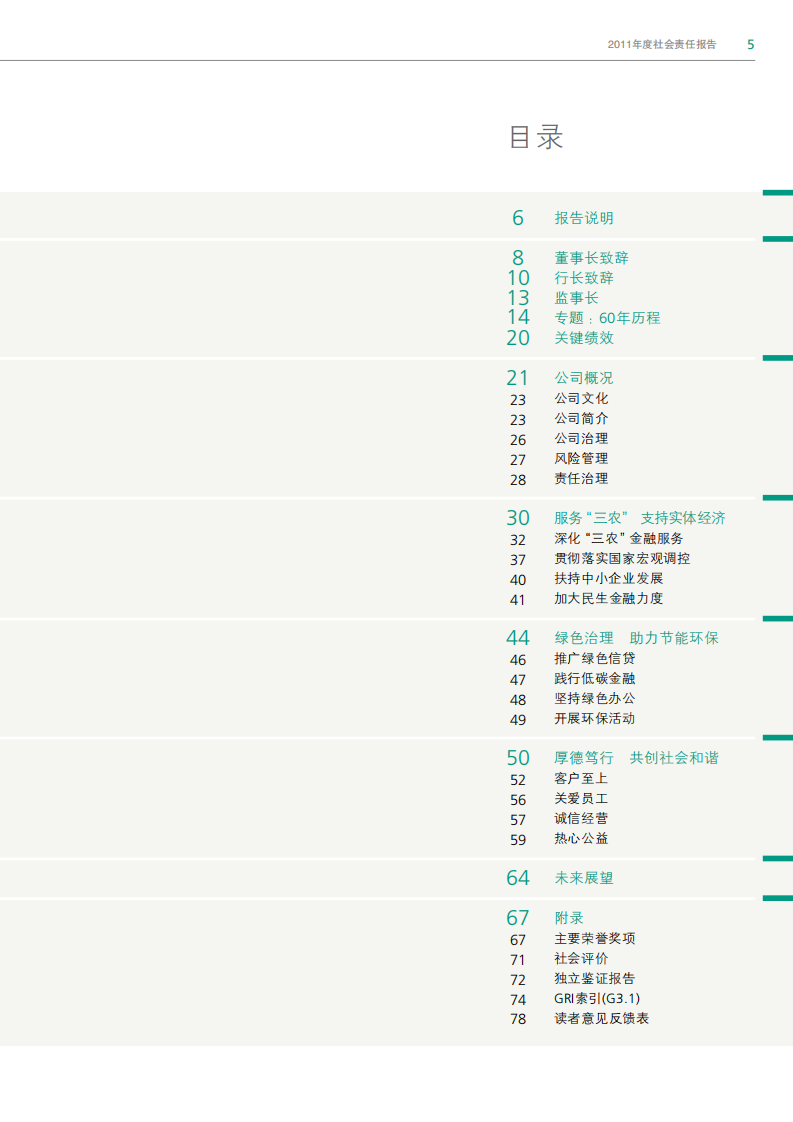Select the heading 厚德笃行 共创社会和谐
793x1122 pixels.
636,758
